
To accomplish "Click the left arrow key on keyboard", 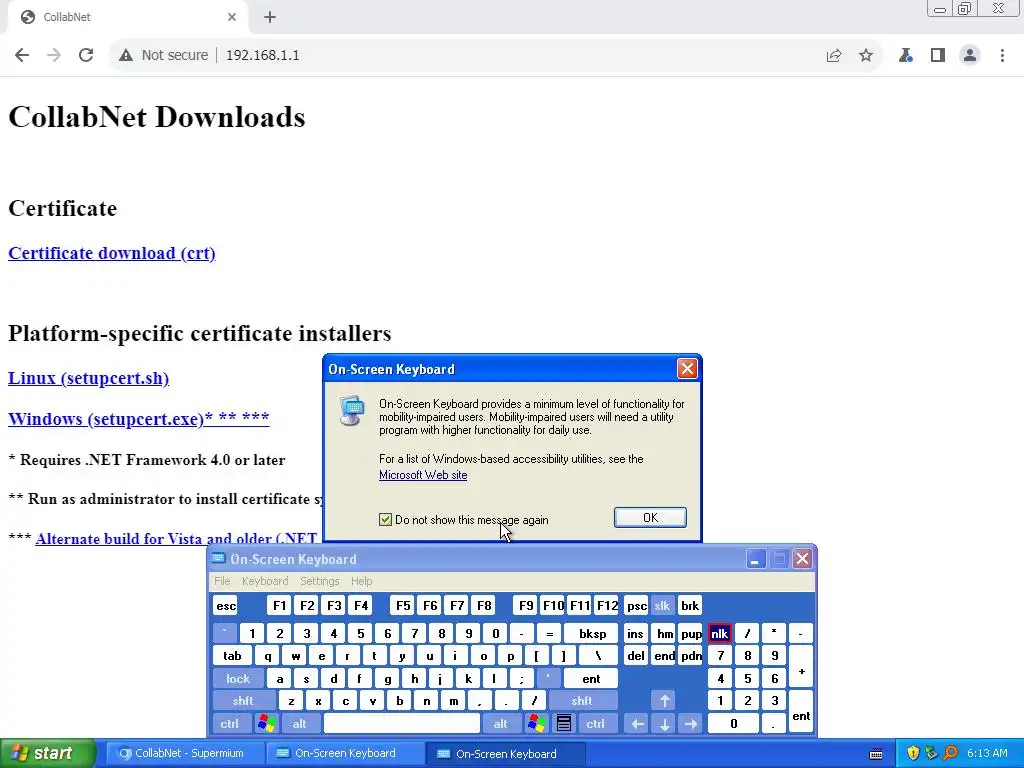I will coord(637,724).
